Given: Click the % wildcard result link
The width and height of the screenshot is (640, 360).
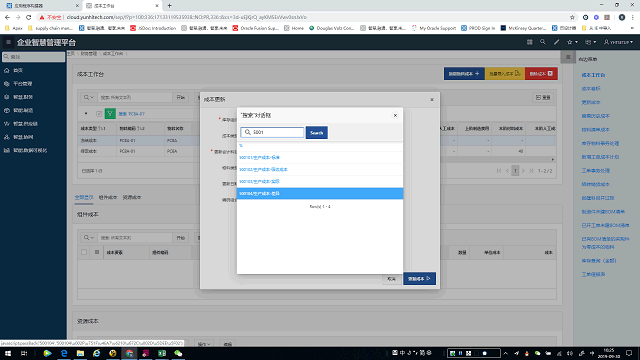Looking at the screenshot, I should point(241,146).
